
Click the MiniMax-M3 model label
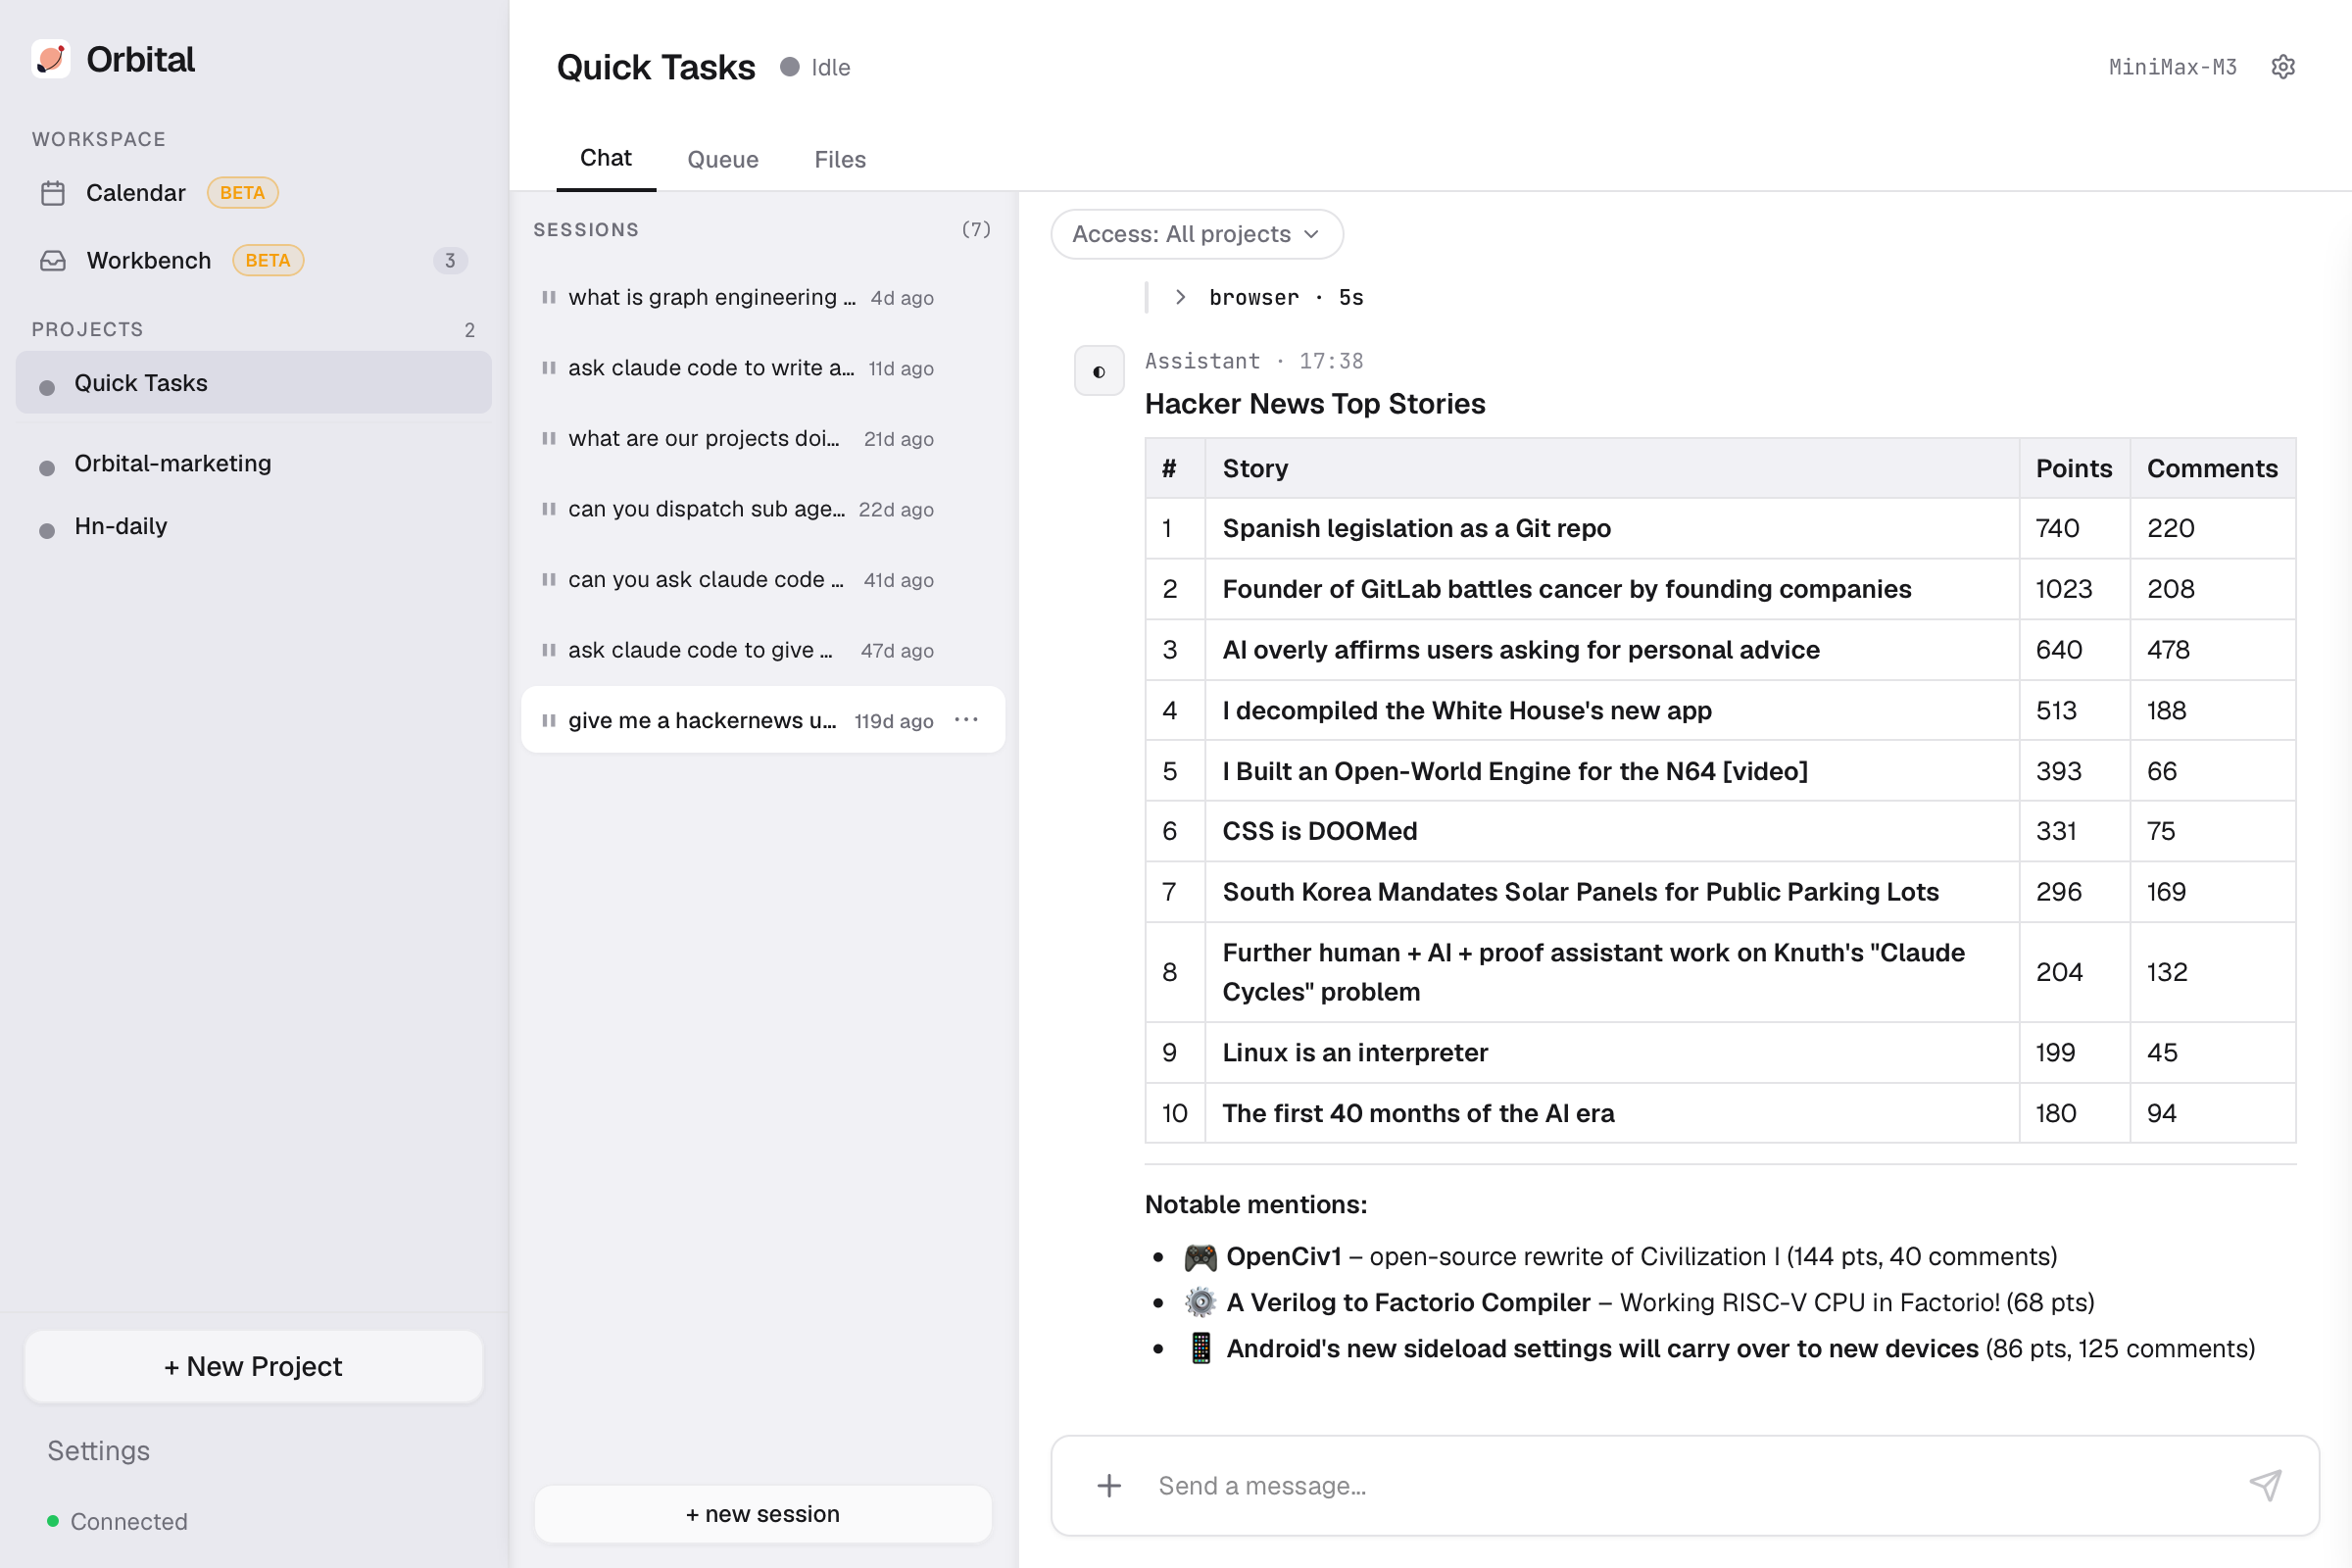pos(2172,67)
